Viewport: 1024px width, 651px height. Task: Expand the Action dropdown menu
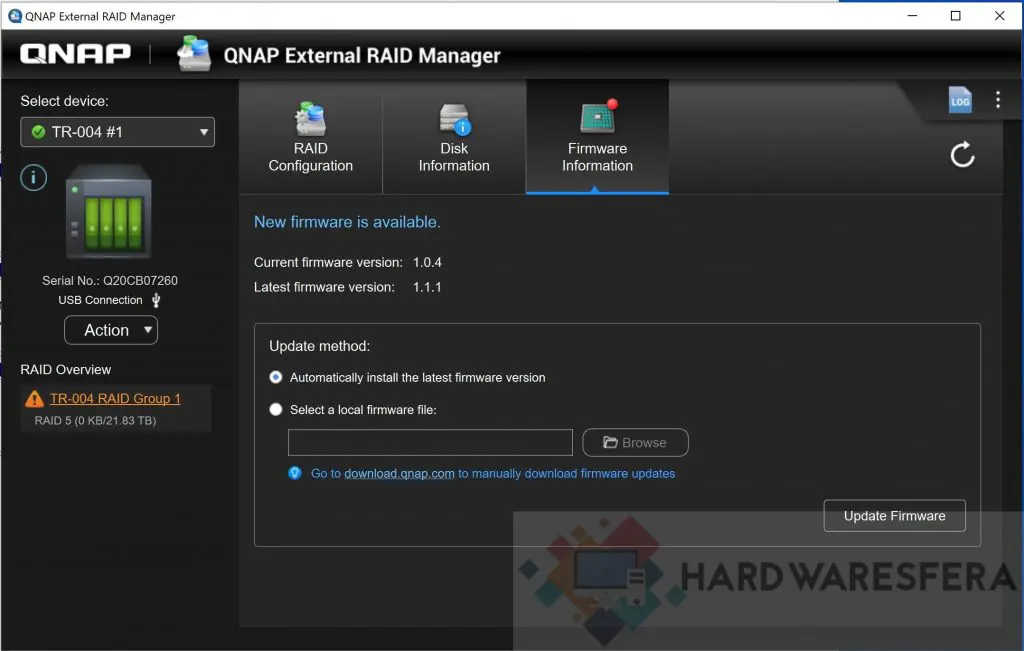(x=111, y=330)
